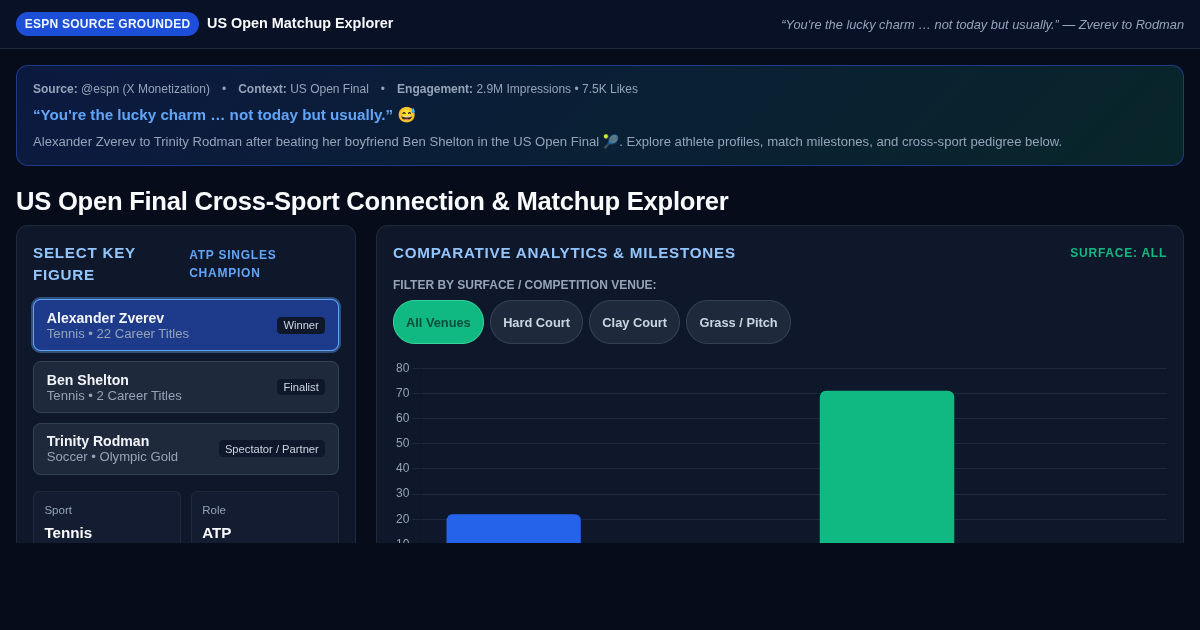The width and height of the screenshot is (1200, 630).
Task: Click the Finalist tag on Shelton
Action: 301,387
